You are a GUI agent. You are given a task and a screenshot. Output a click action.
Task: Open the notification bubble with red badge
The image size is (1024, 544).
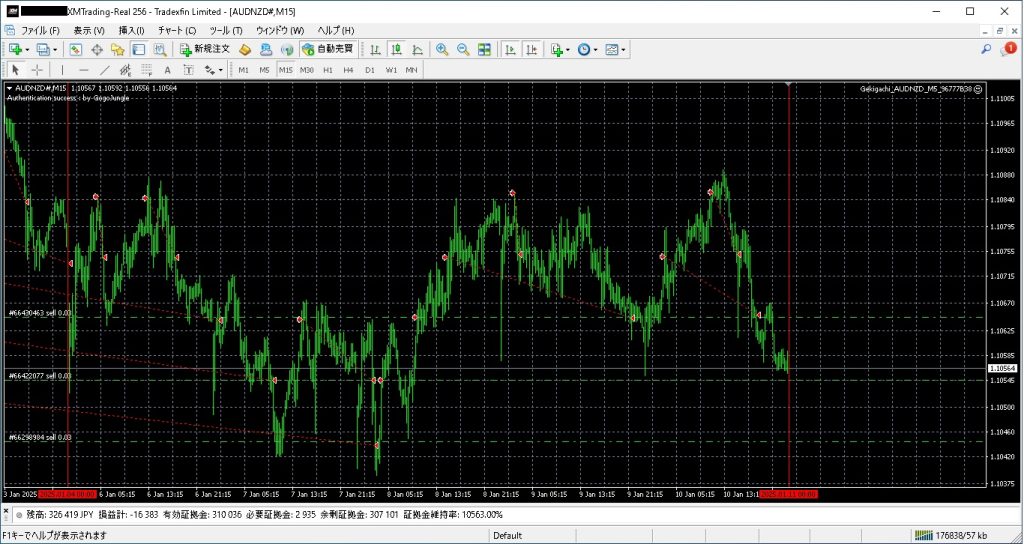1007,49
